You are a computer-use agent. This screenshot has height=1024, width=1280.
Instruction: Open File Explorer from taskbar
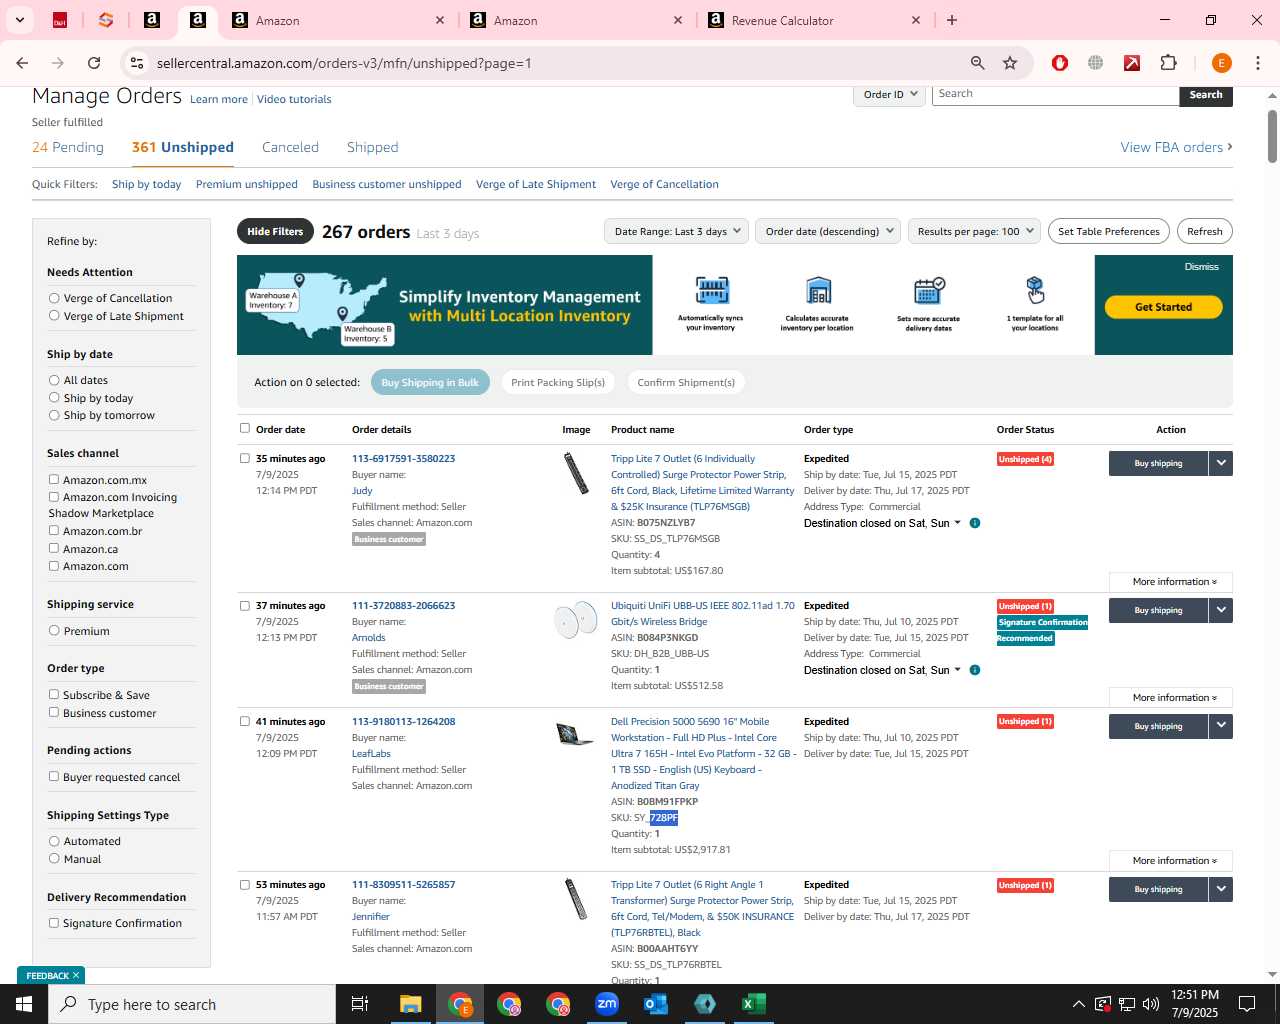click(411, 1004)
